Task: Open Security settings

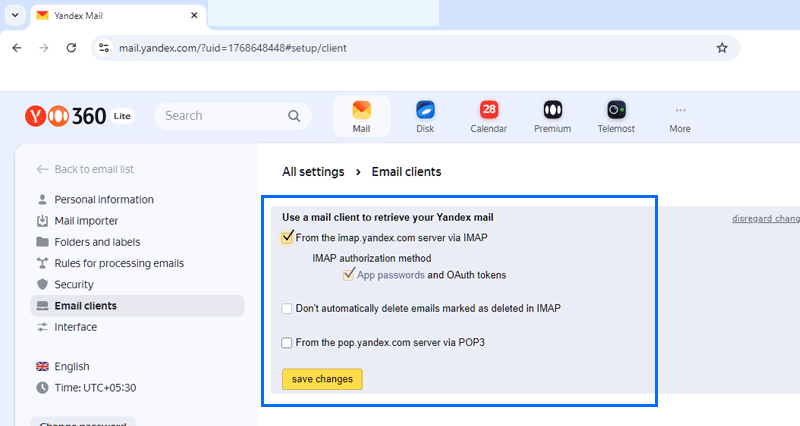Action: [65, 285]
